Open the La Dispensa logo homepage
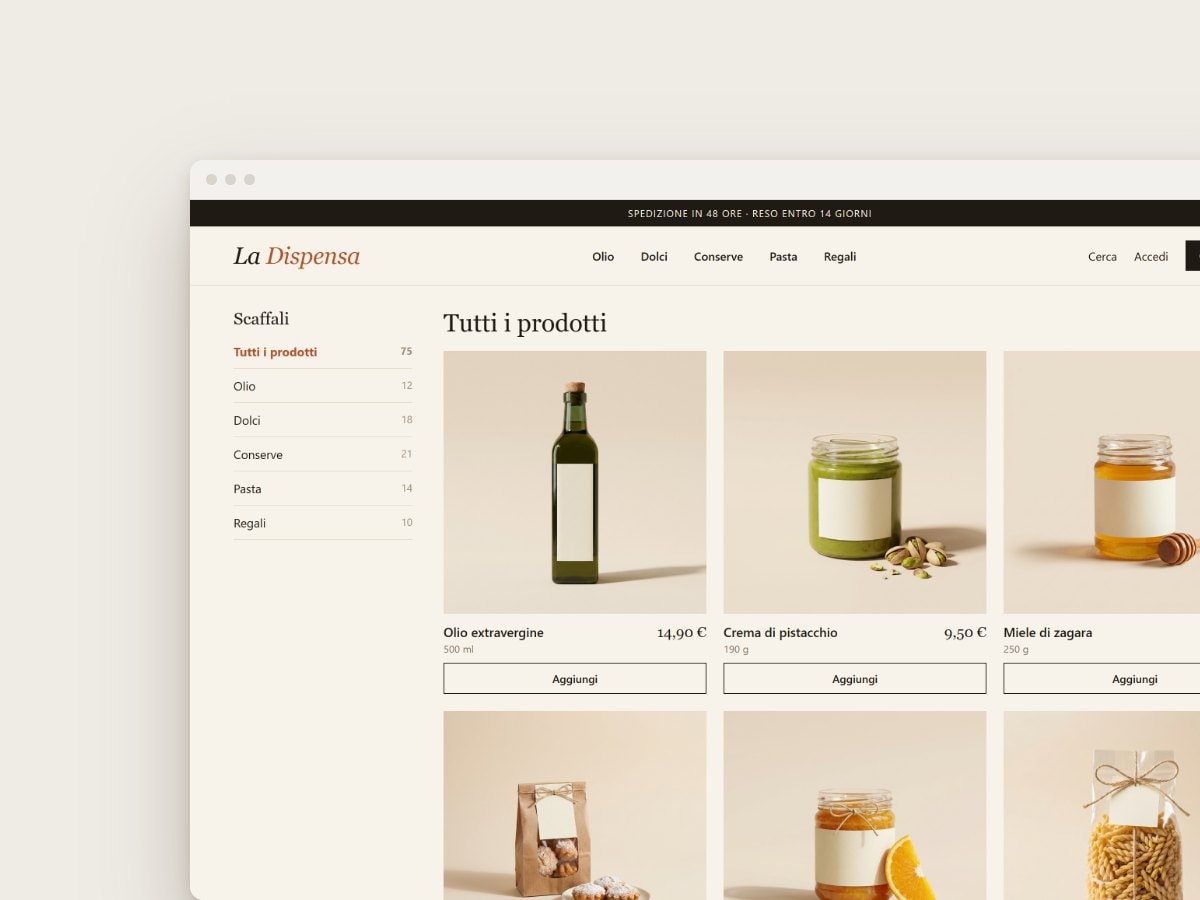1200x900 pixels. pos(296,256)
